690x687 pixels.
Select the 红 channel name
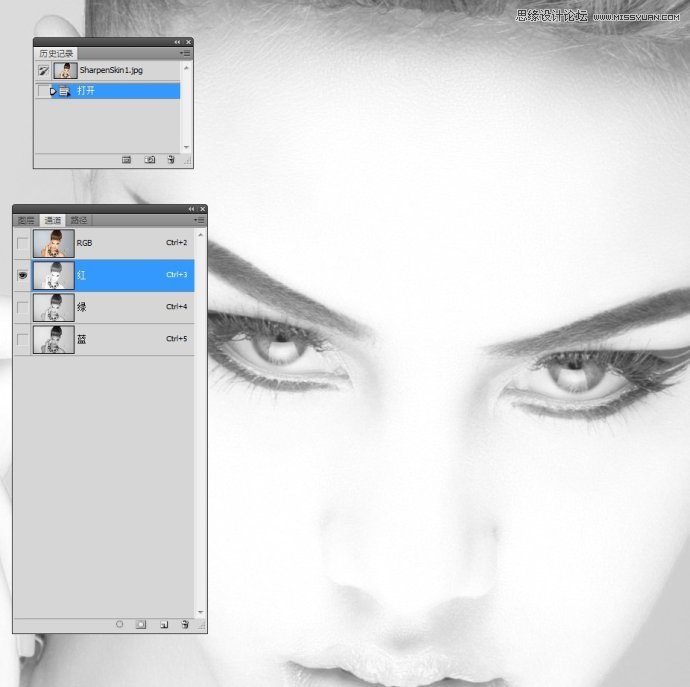point(81,275)
